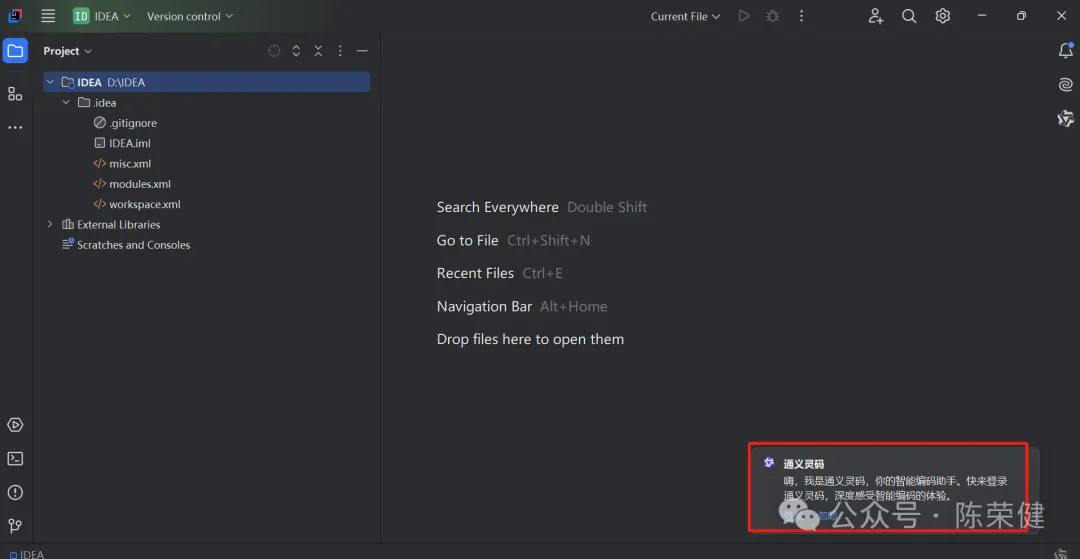Debug the current file with bug icon
The height and width of the screenshot is (559, 1080).
pos(773,16)
